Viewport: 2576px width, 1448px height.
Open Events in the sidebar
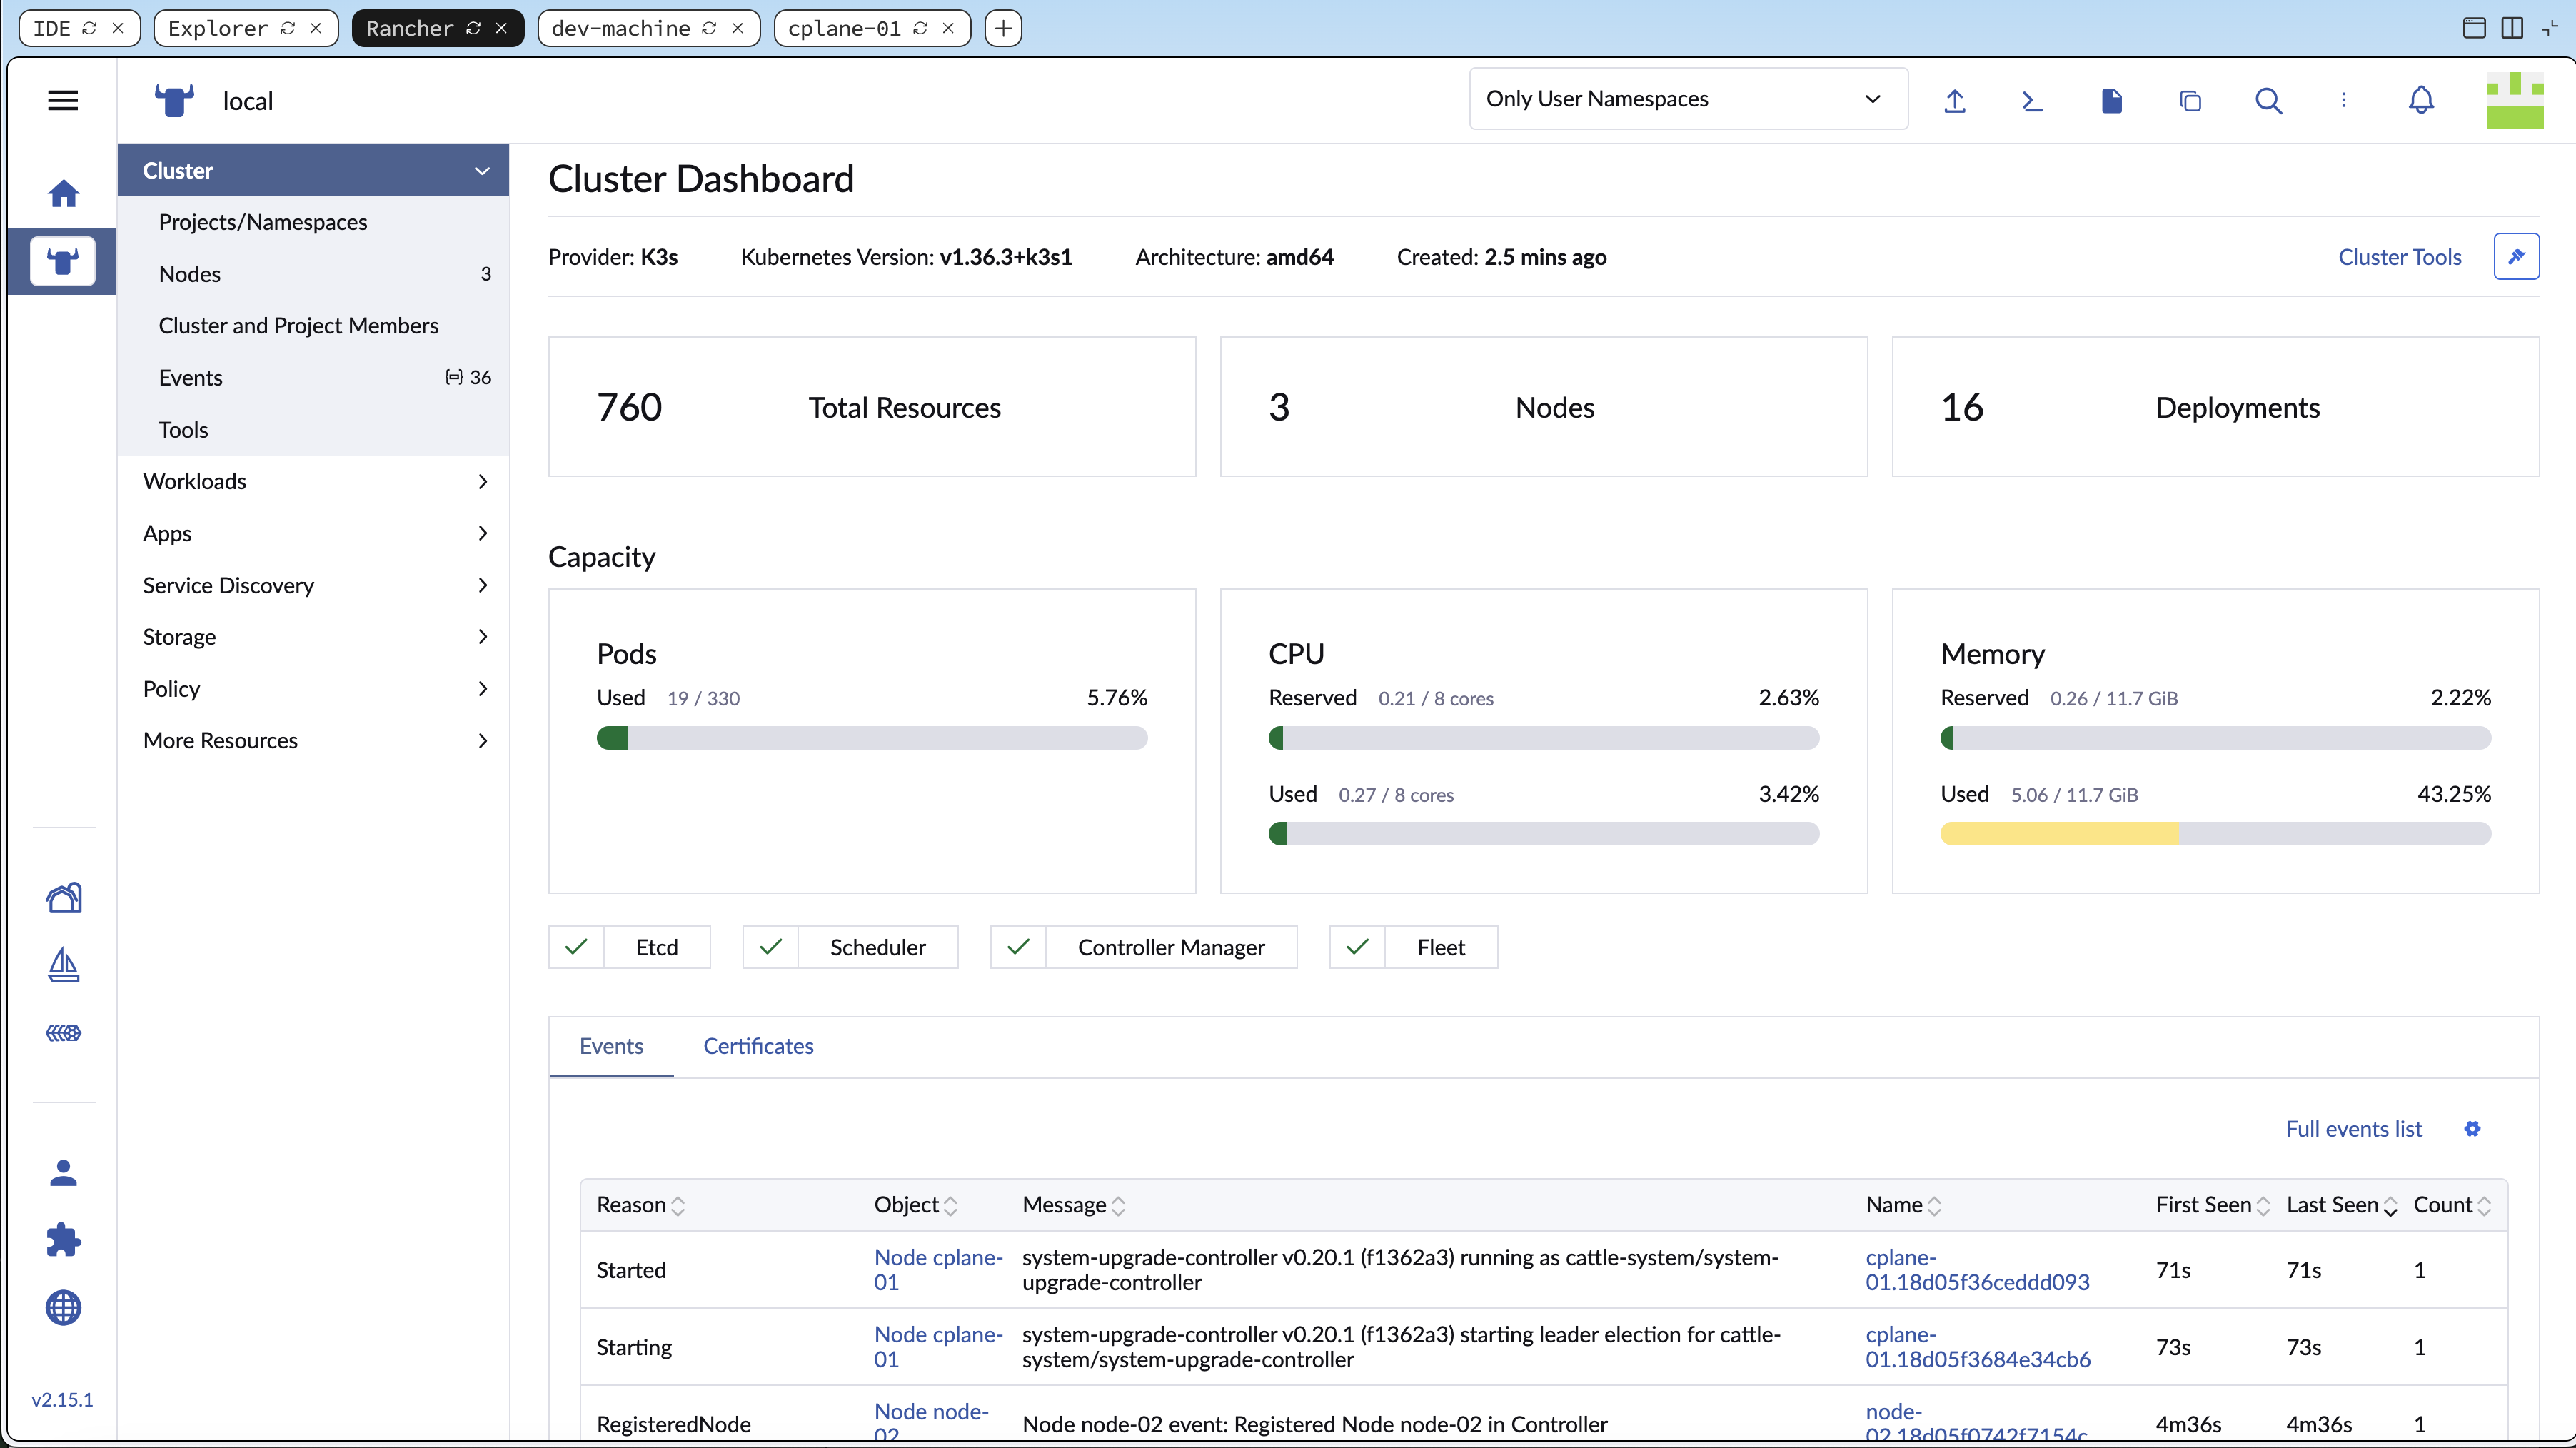click(x=313, y=378)
